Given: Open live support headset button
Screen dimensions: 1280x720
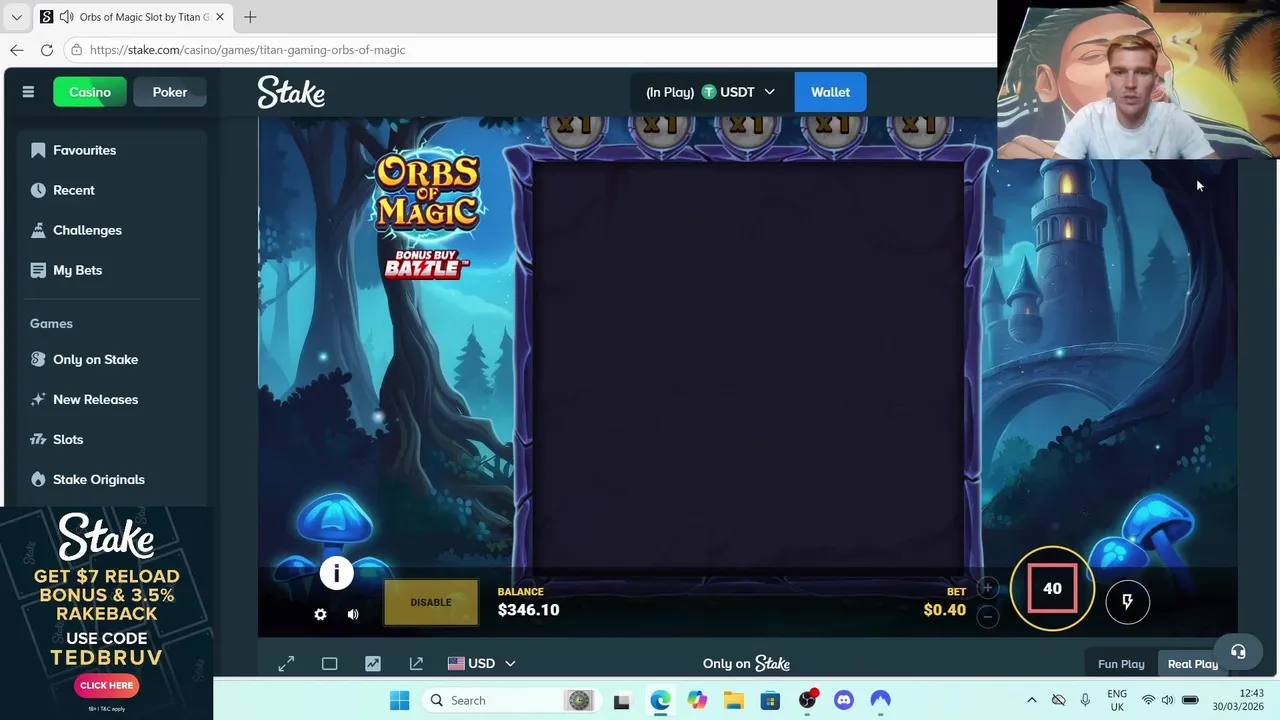Looking at the screenshot, I should point(1238,652).
